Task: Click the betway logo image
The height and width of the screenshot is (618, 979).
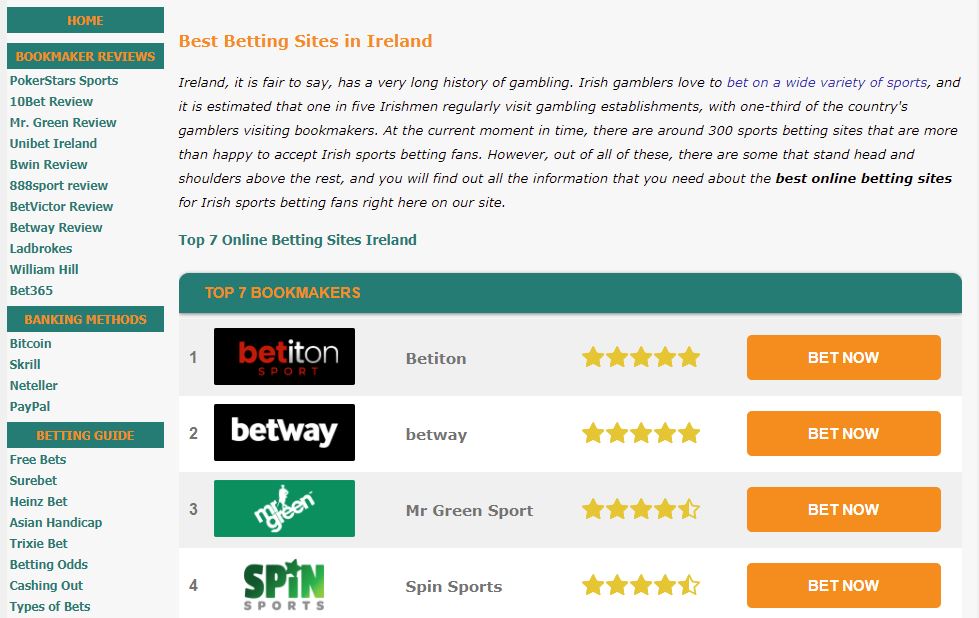Action: pos(284,433)
